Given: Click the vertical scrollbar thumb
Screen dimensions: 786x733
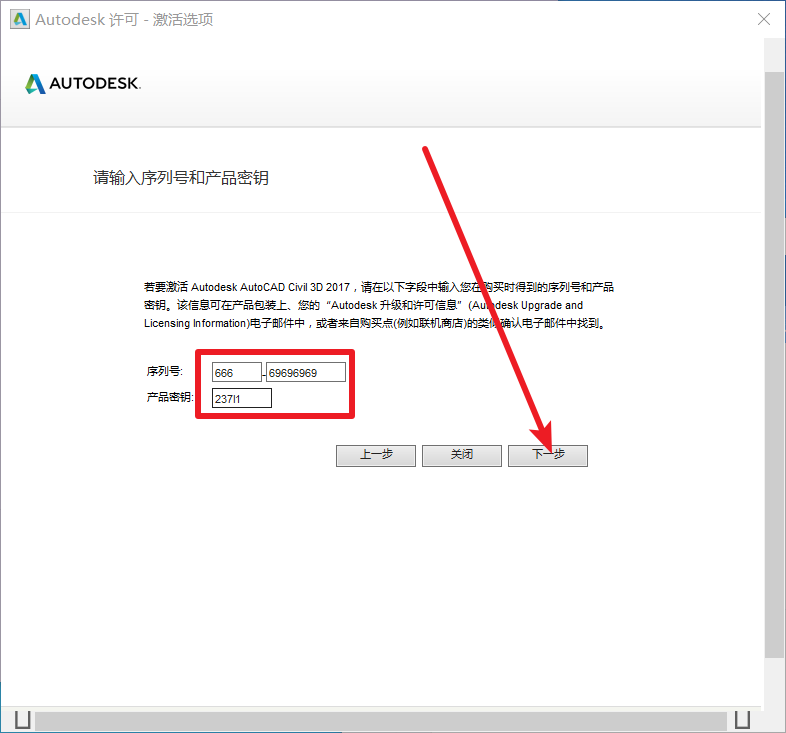Looking at the screenshot, I should (774, 364).
